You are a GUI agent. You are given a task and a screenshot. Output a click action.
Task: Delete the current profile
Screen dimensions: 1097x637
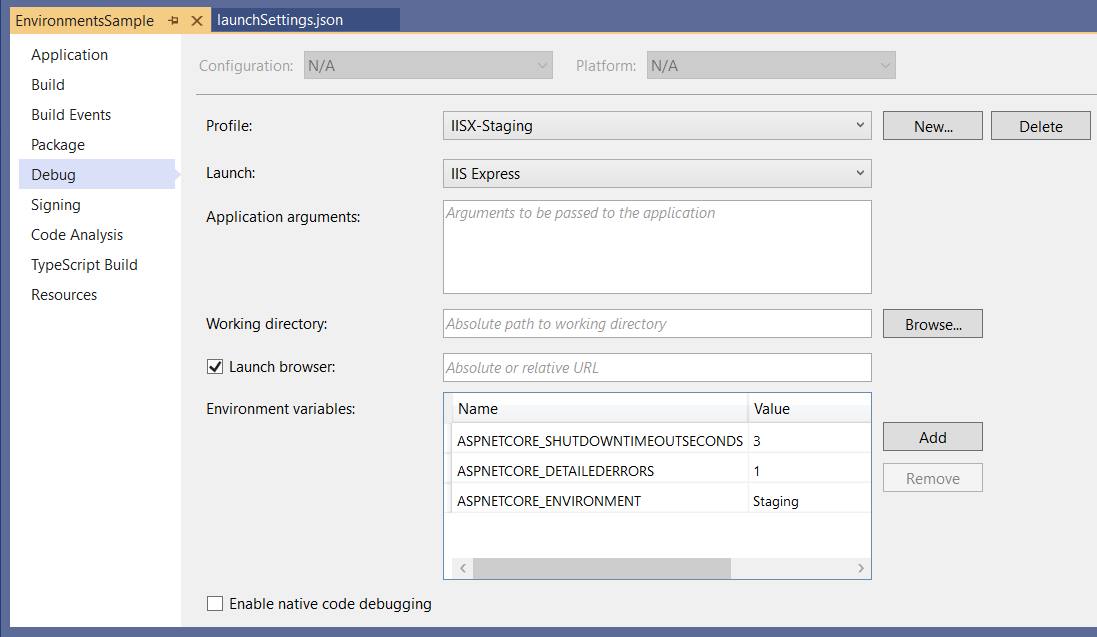1040,126
